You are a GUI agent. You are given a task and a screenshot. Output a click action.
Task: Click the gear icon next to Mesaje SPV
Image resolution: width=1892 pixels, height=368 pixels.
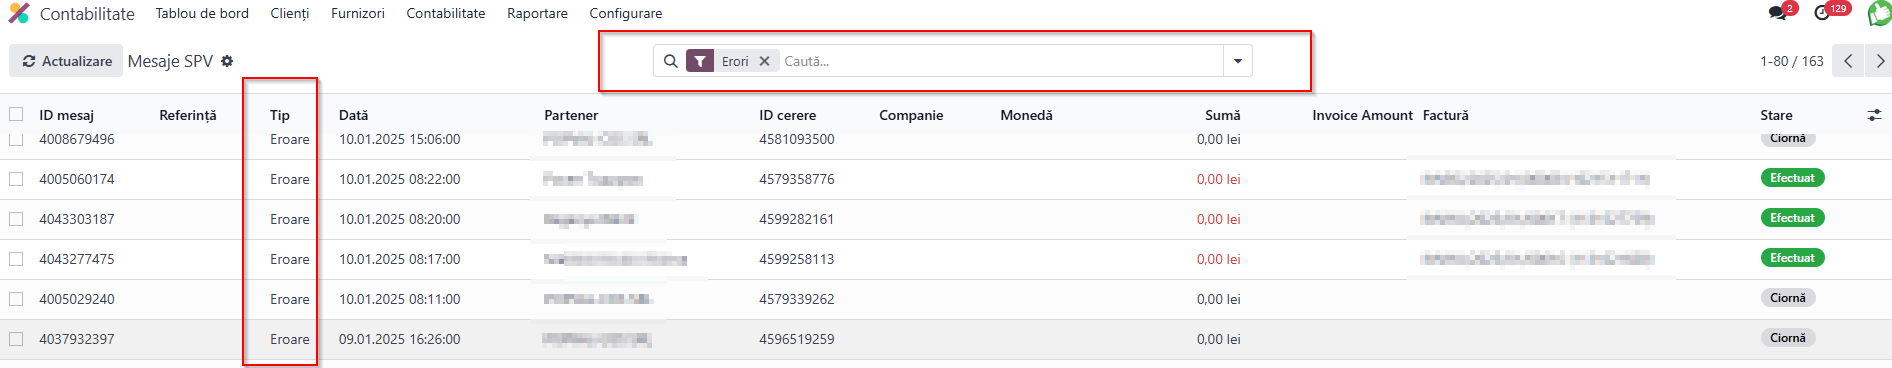227,61
